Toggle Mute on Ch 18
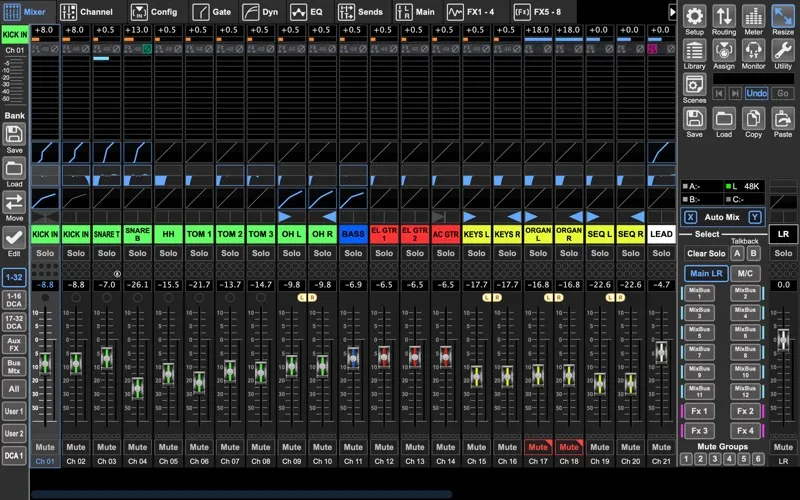Image resolution: width=800 pixels, height=500 pixels. 569,447
